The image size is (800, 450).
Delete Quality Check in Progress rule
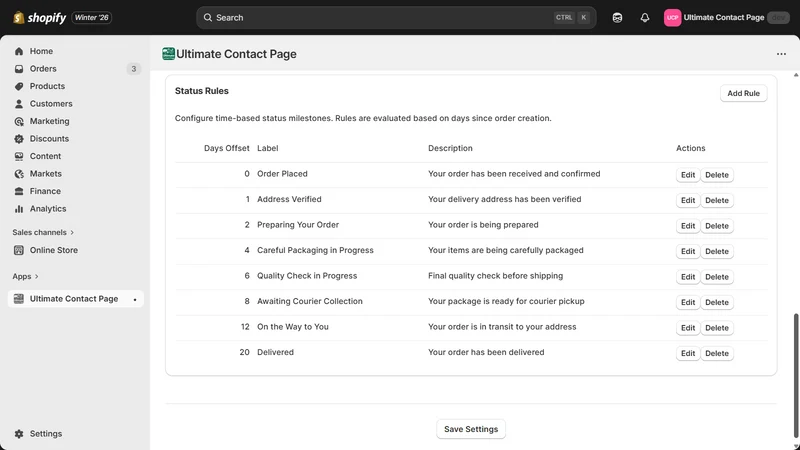717,277
